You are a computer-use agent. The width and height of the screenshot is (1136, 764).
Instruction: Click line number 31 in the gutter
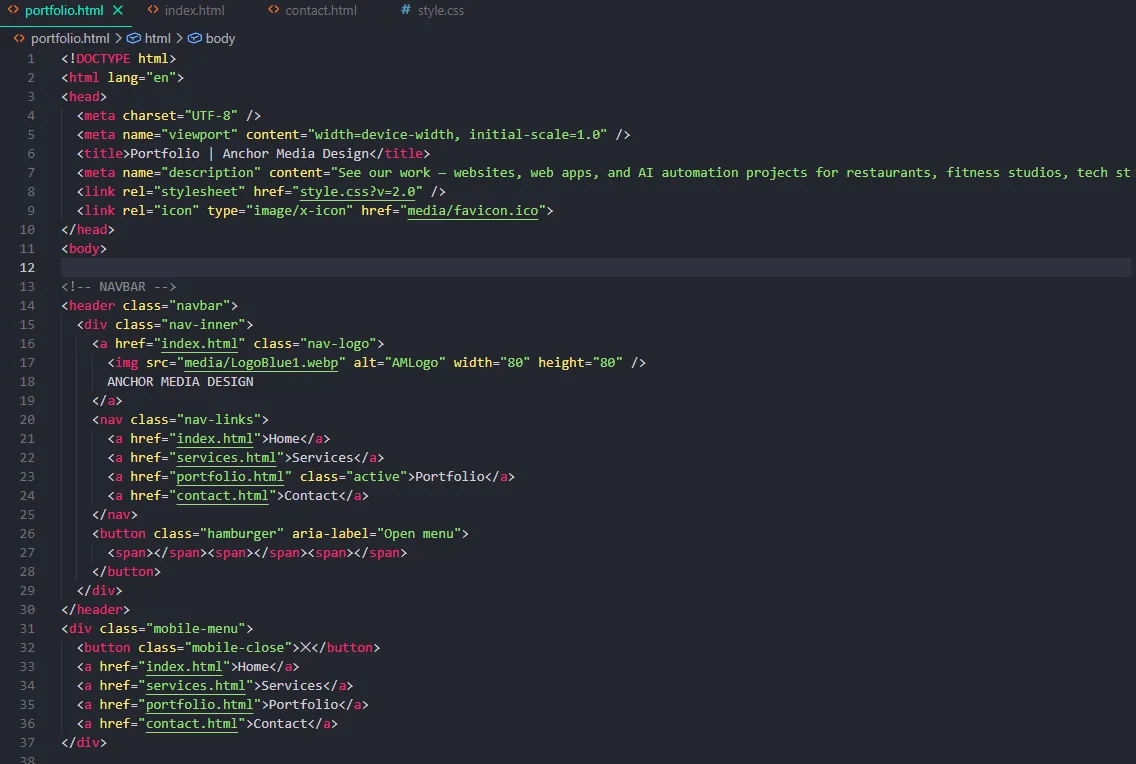coord(27,629)
